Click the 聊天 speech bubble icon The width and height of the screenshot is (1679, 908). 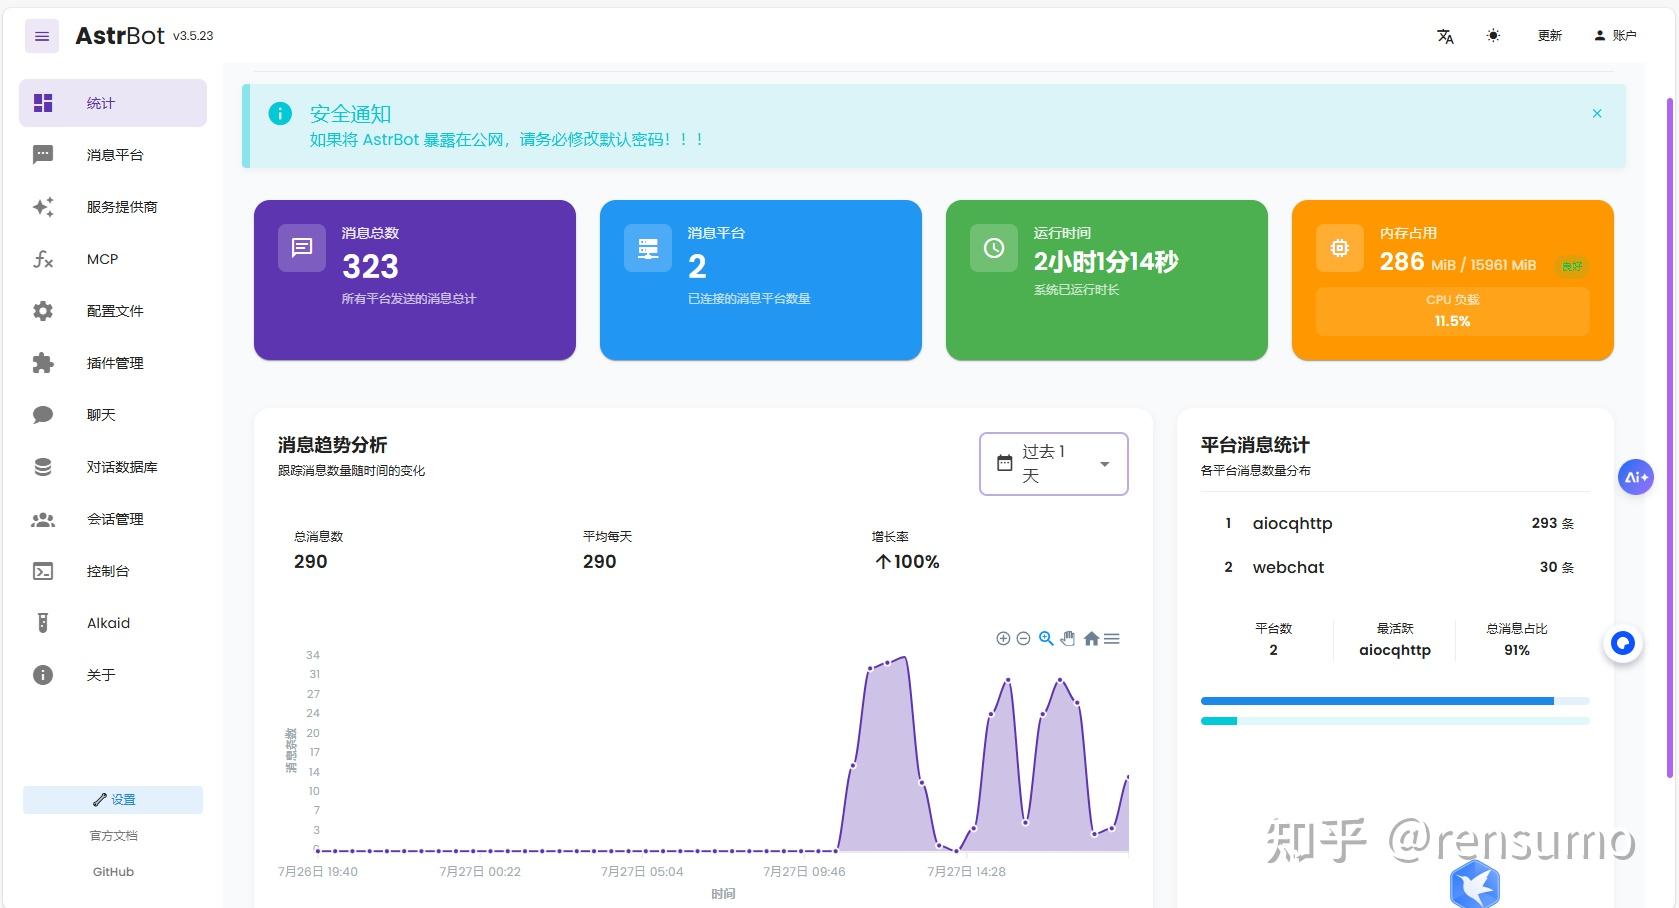[x=43, y=415]
